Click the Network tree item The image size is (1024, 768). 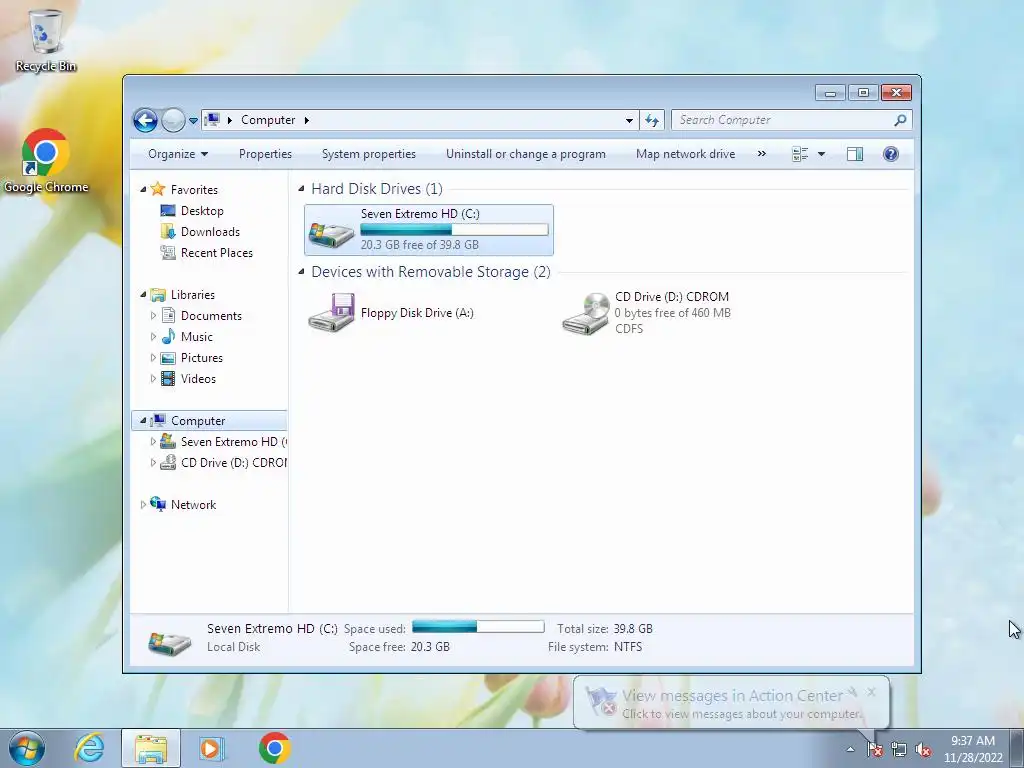click(x=193, y=505)
